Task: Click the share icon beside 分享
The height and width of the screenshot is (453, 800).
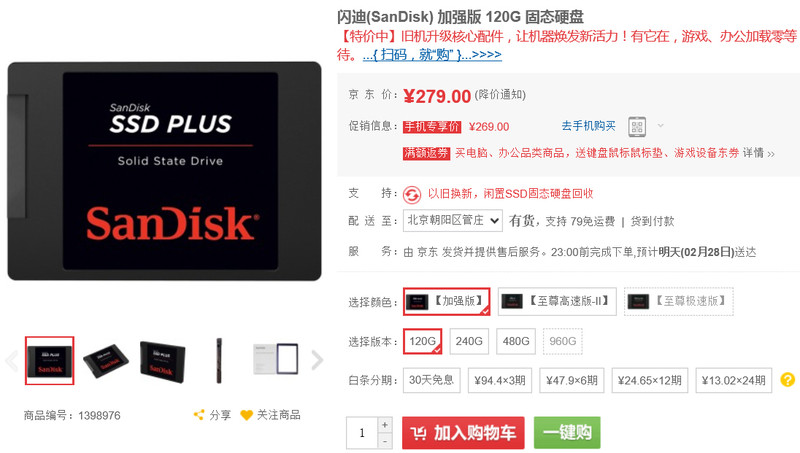Action: click(x=199, y=415)
